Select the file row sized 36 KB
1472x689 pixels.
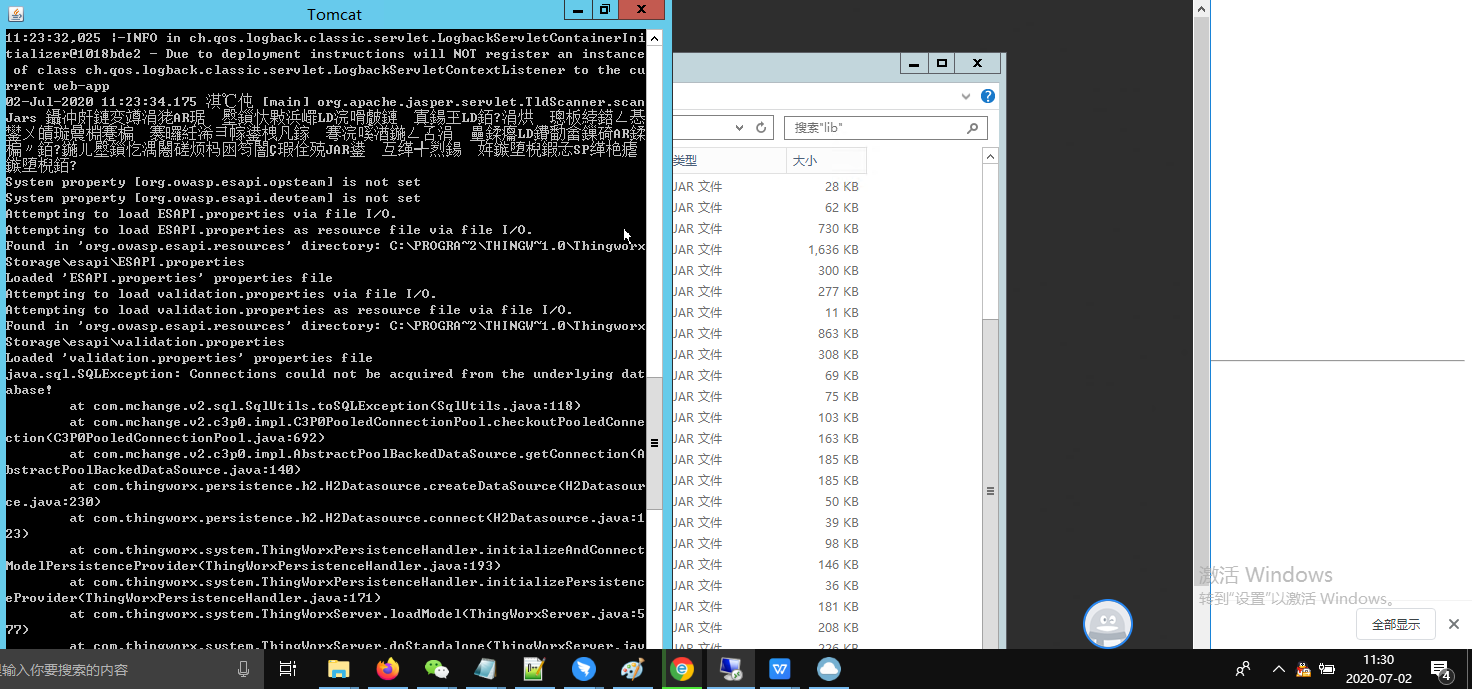(769, 586)
